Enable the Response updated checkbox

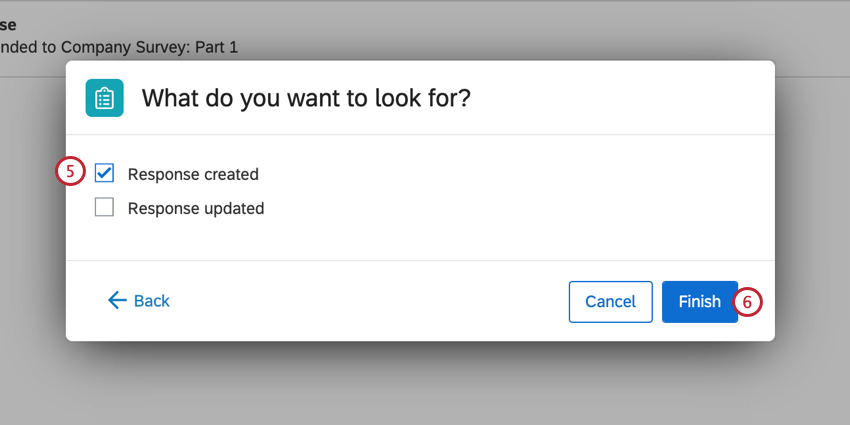[104, 208]
